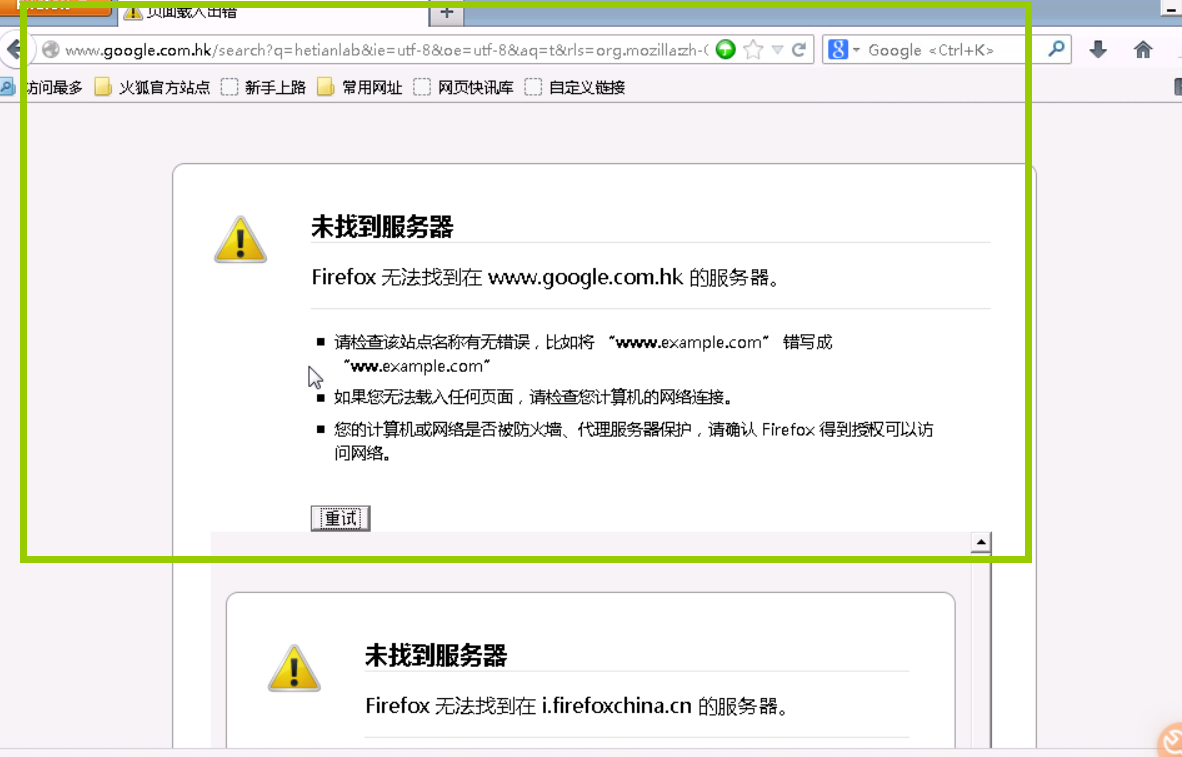
Task: Click the text mentioning i.firefoxchina.cn server
Action: [x=577, y=706]
